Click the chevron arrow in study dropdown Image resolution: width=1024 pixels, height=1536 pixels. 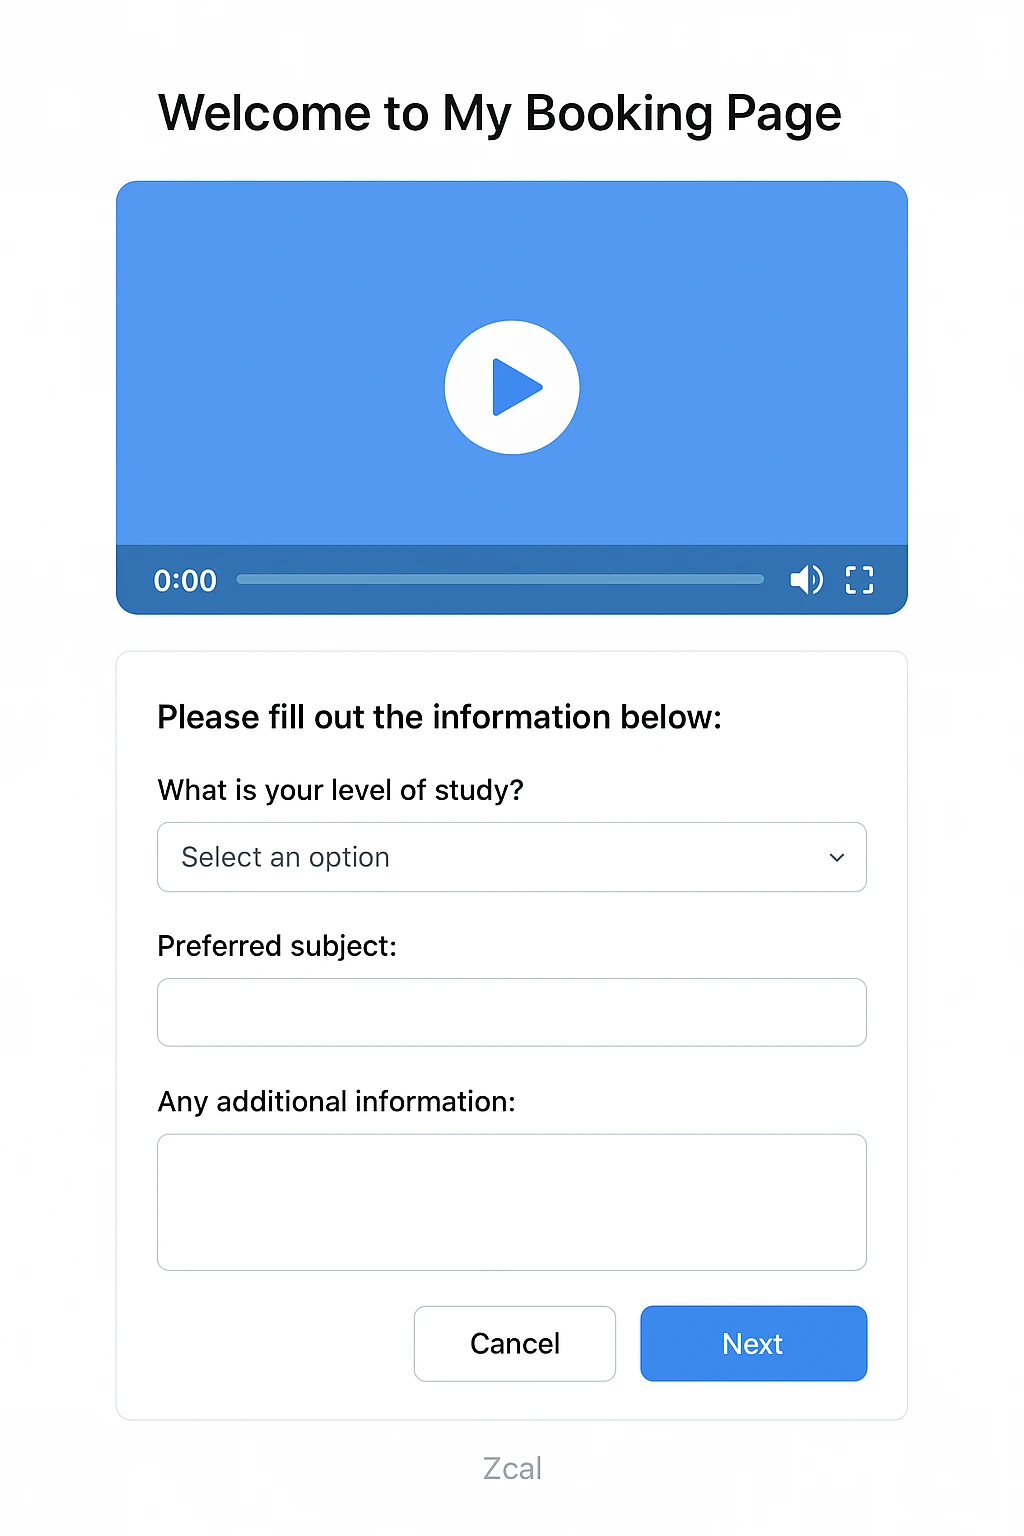(837, 857)
